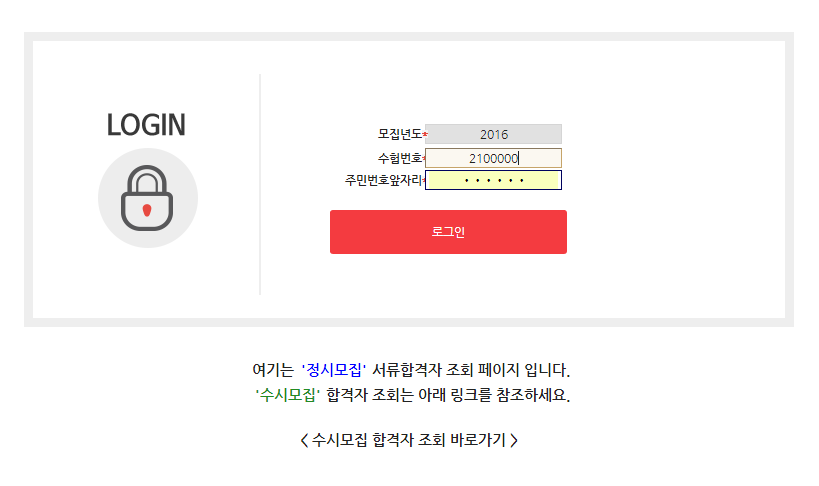The image size is (819, 486).
Task: Select the 모집년도 field showing 2016
Action: click(493, 134)
